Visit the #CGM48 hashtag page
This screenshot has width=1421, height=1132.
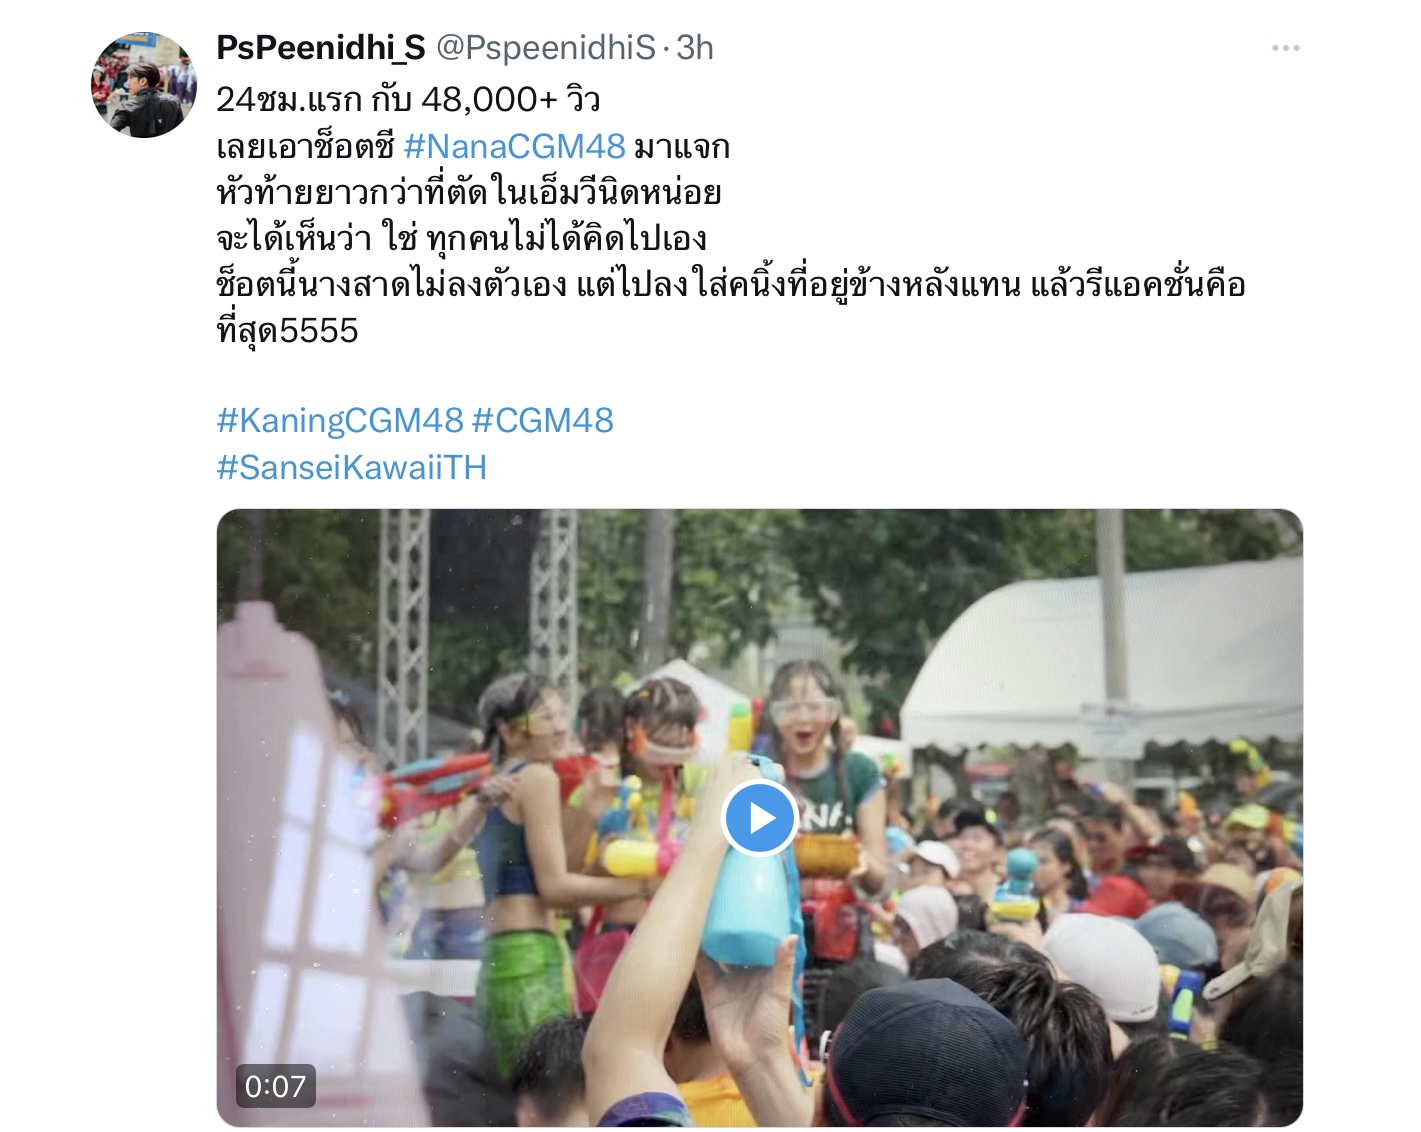point(542,421)
